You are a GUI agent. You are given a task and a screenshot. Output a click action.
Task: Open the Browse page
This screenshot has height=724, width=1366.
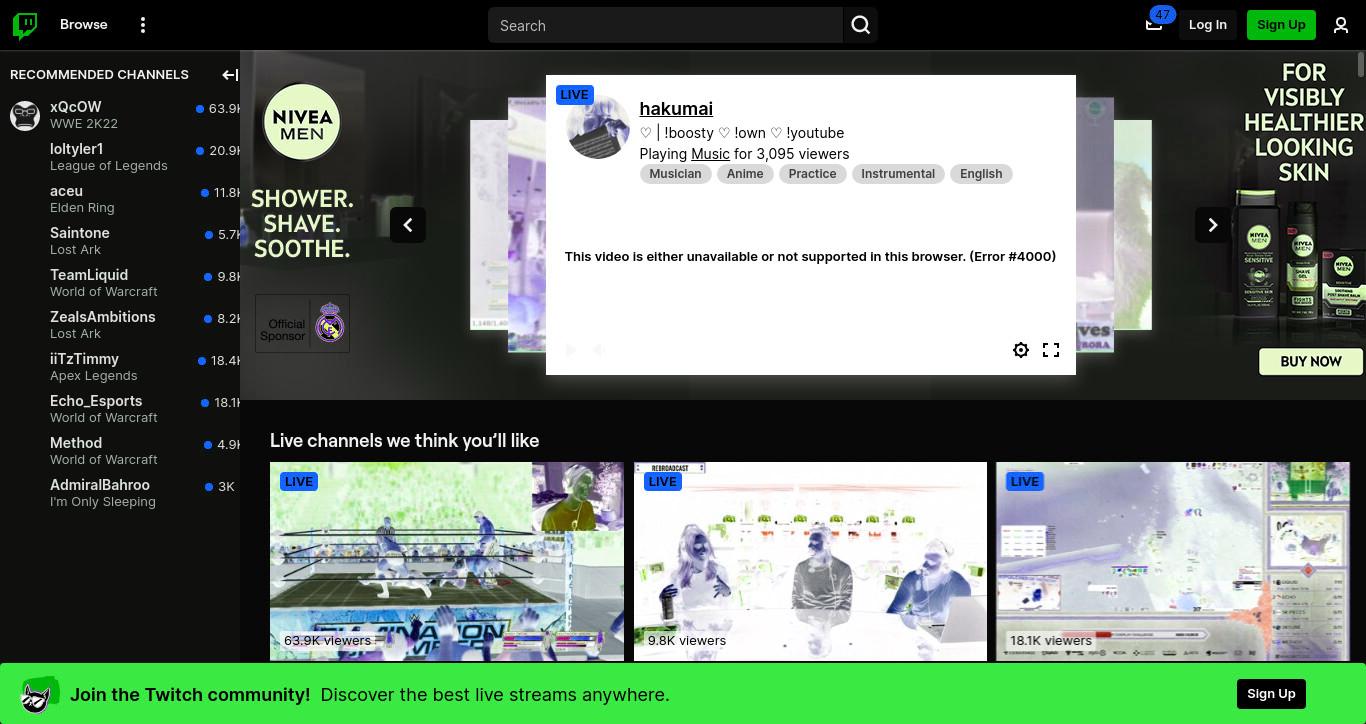(84, 24)
